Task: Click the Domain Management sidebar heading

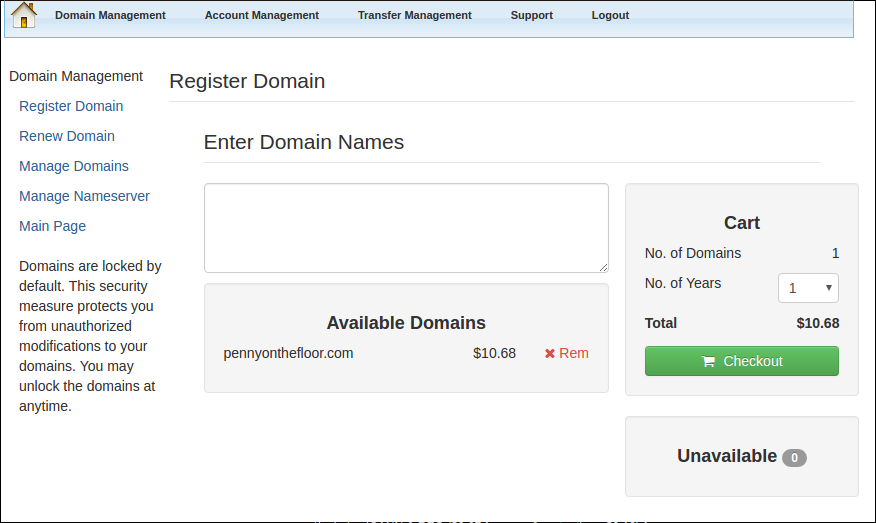Action: coord(76,77)
